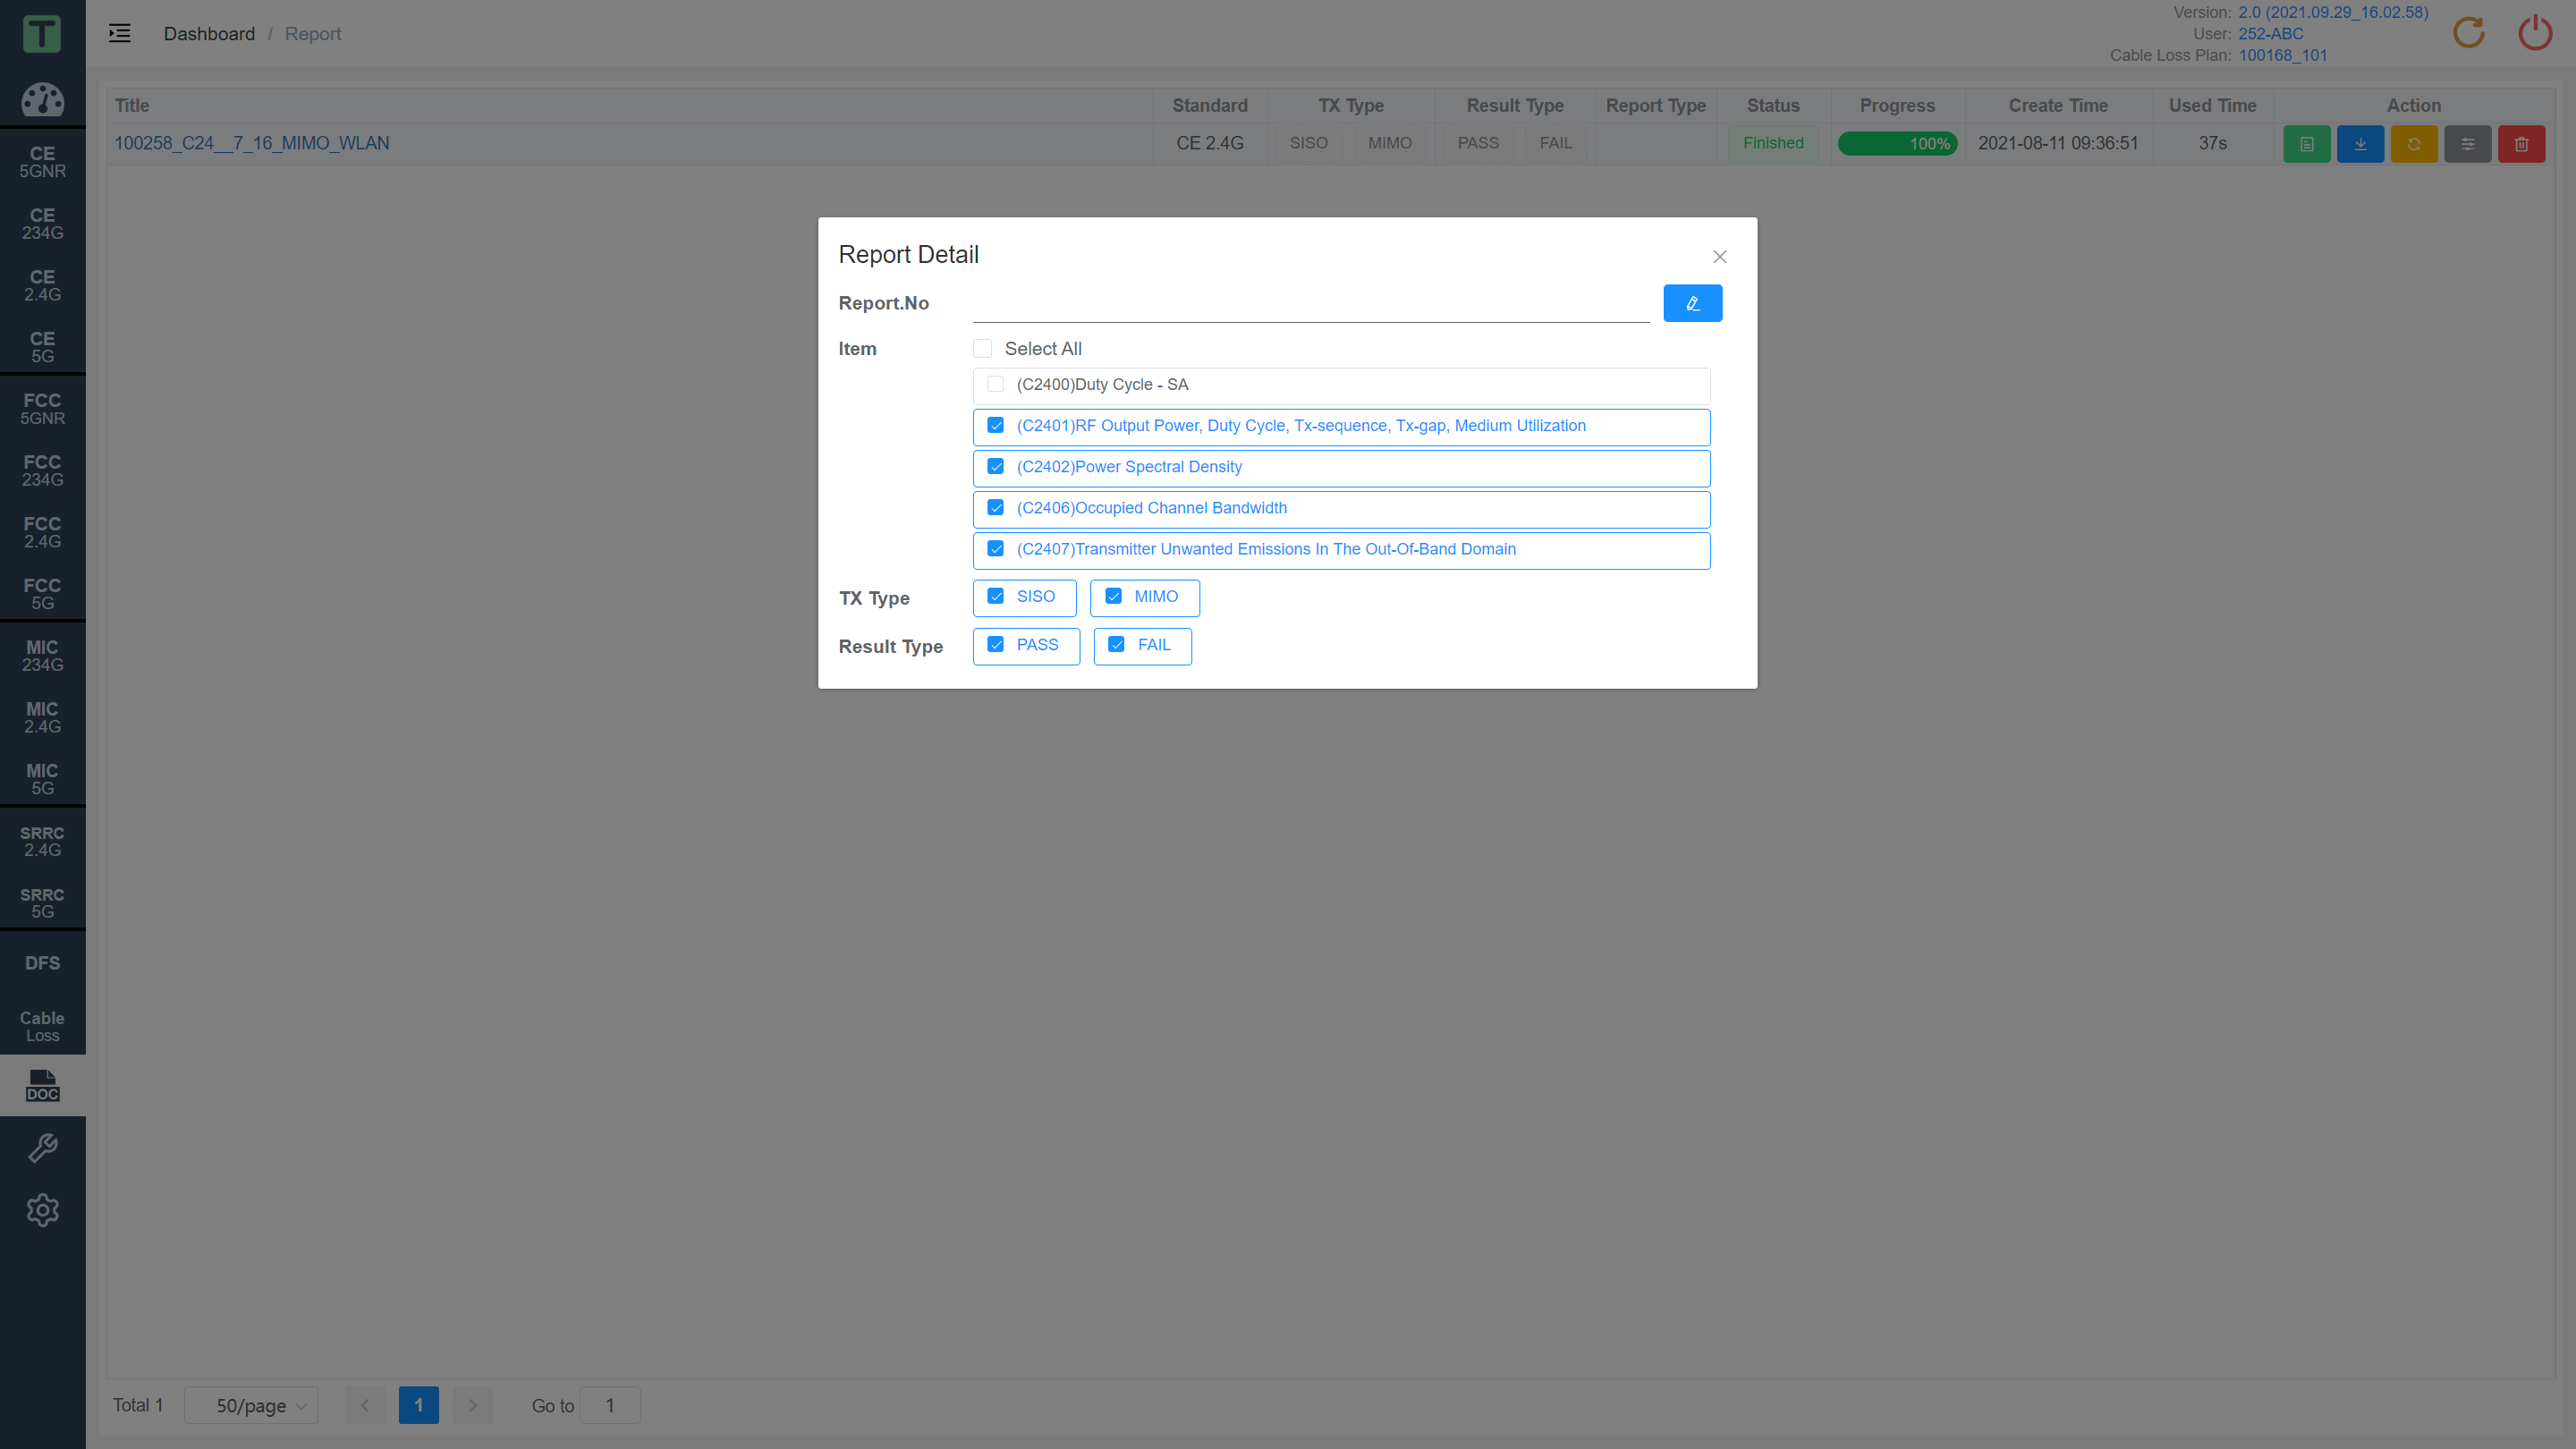Viewport: 2576px width, 1449px height.
Task: Open FCC 5GNR in the sidebar
Action: point(42,409)
